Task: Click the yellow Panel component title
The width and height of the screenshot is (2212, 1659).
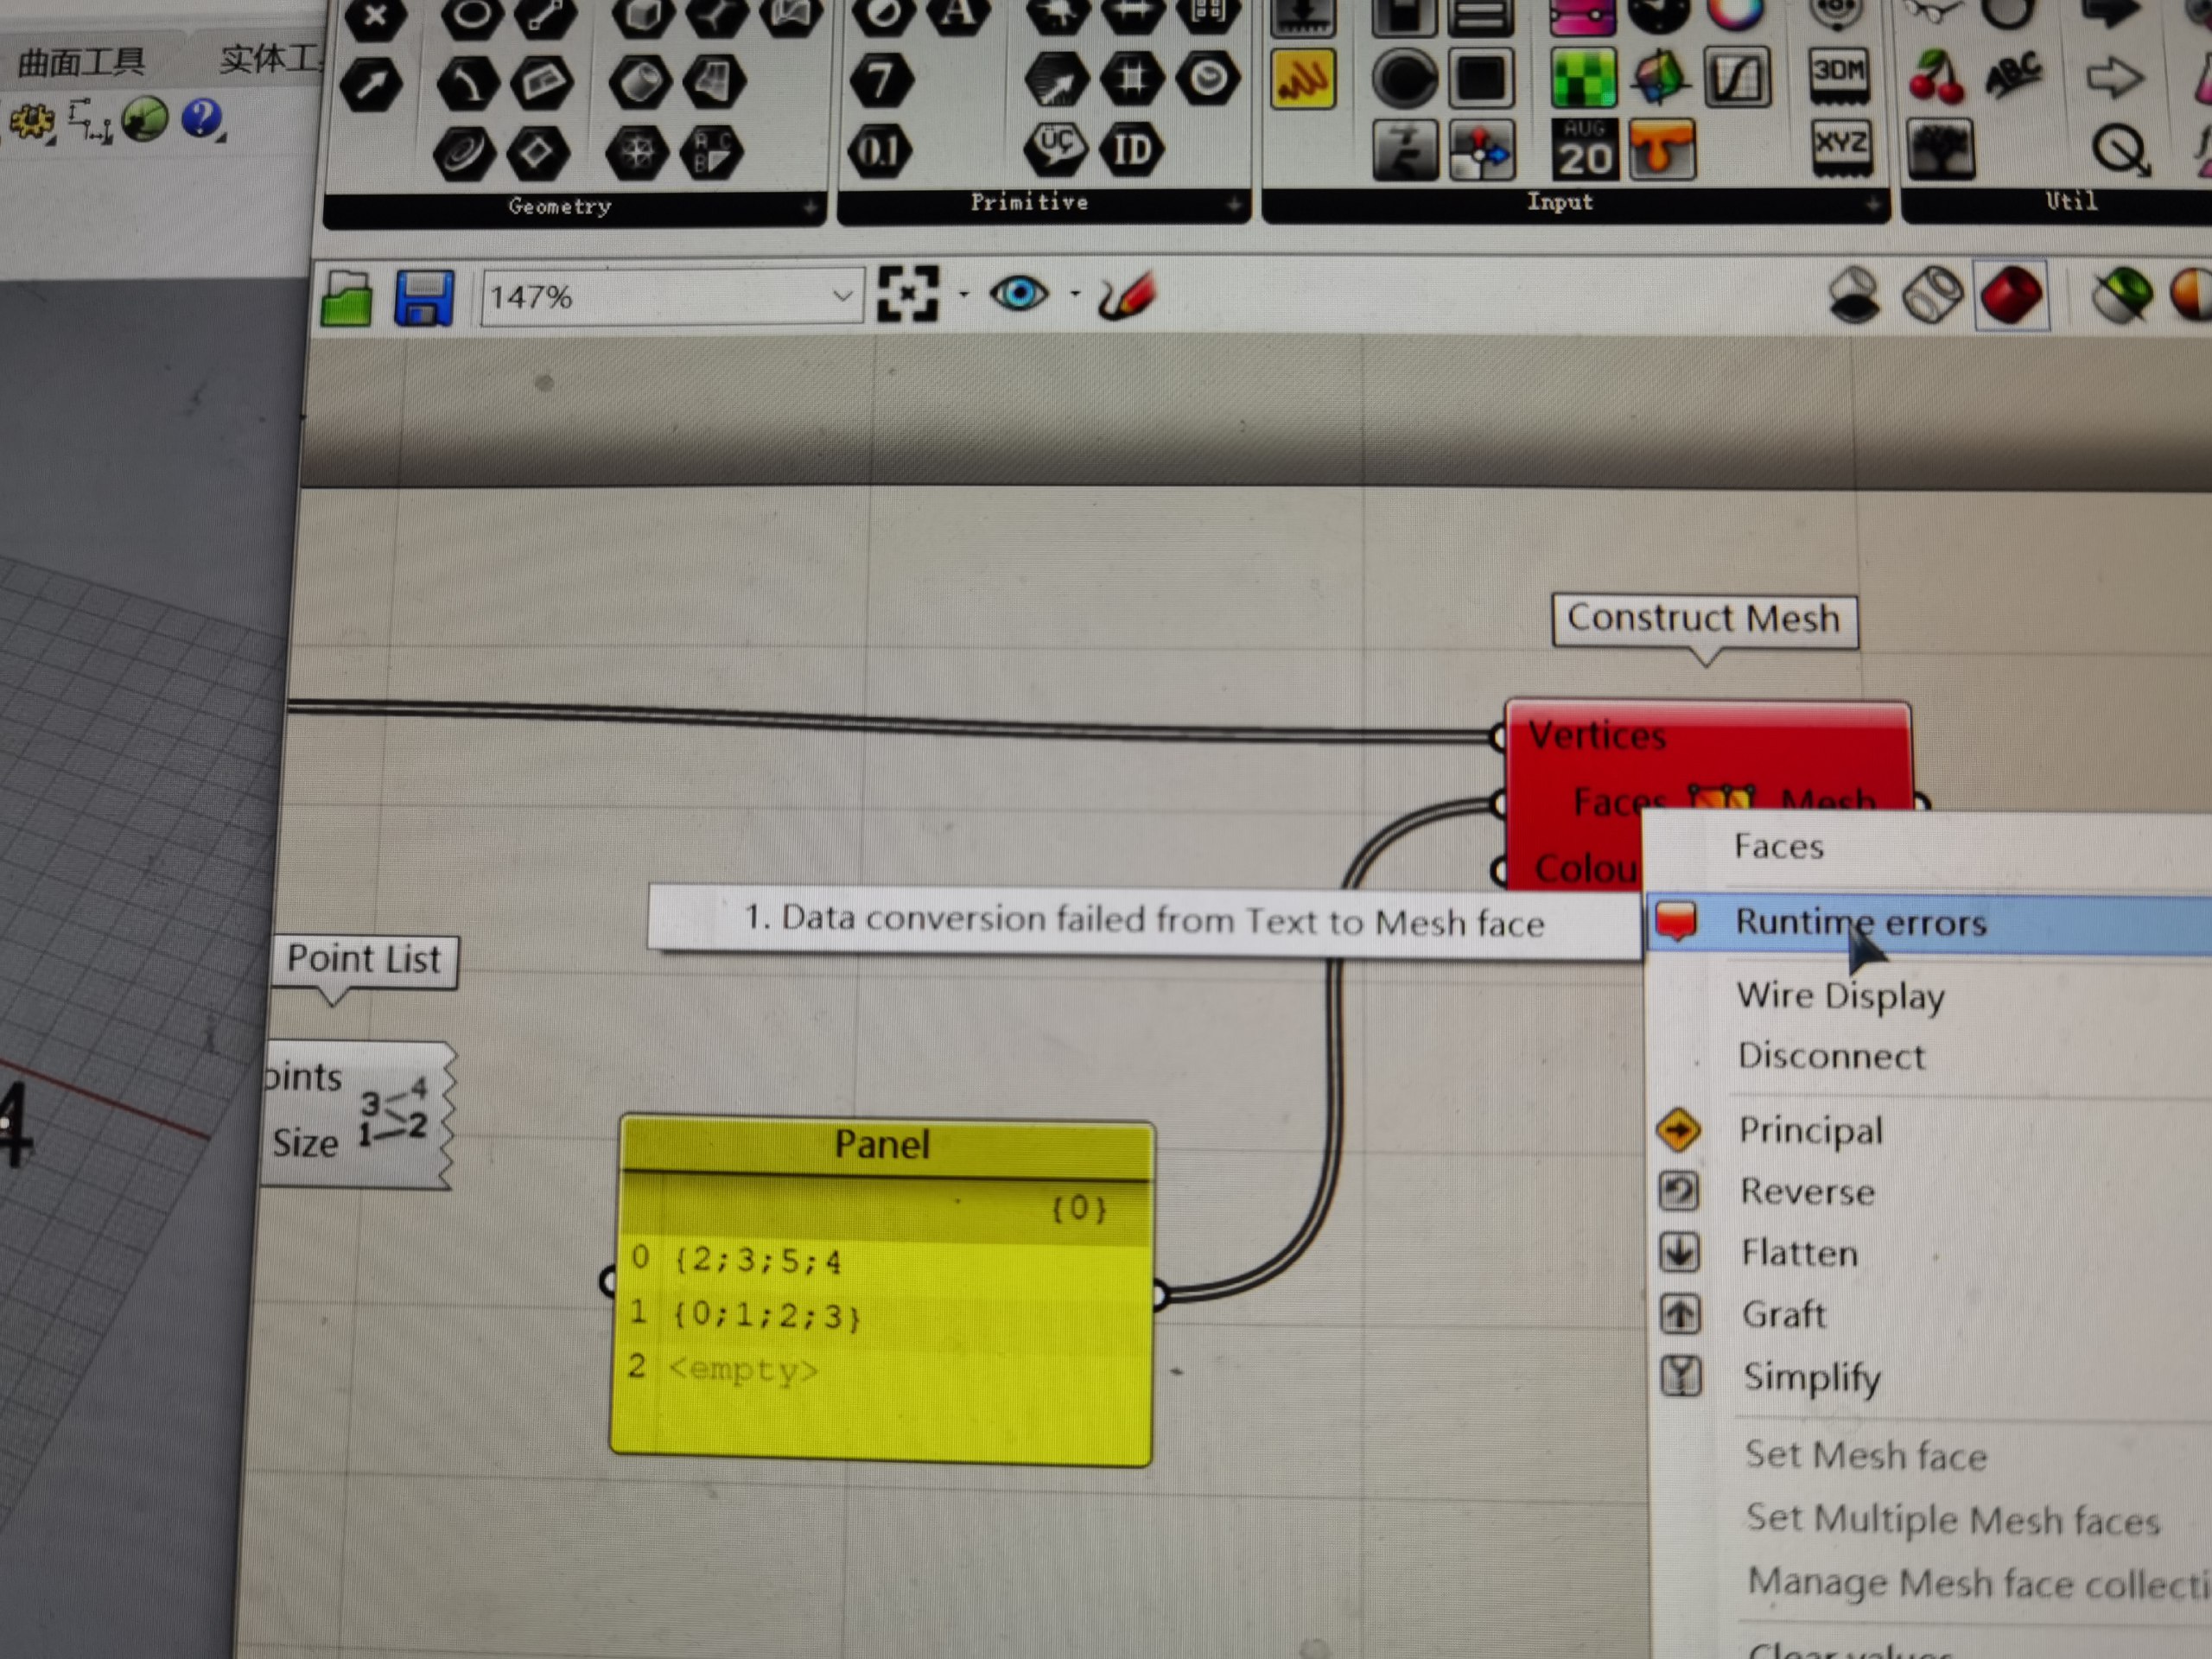Action: coord(882,1145)
